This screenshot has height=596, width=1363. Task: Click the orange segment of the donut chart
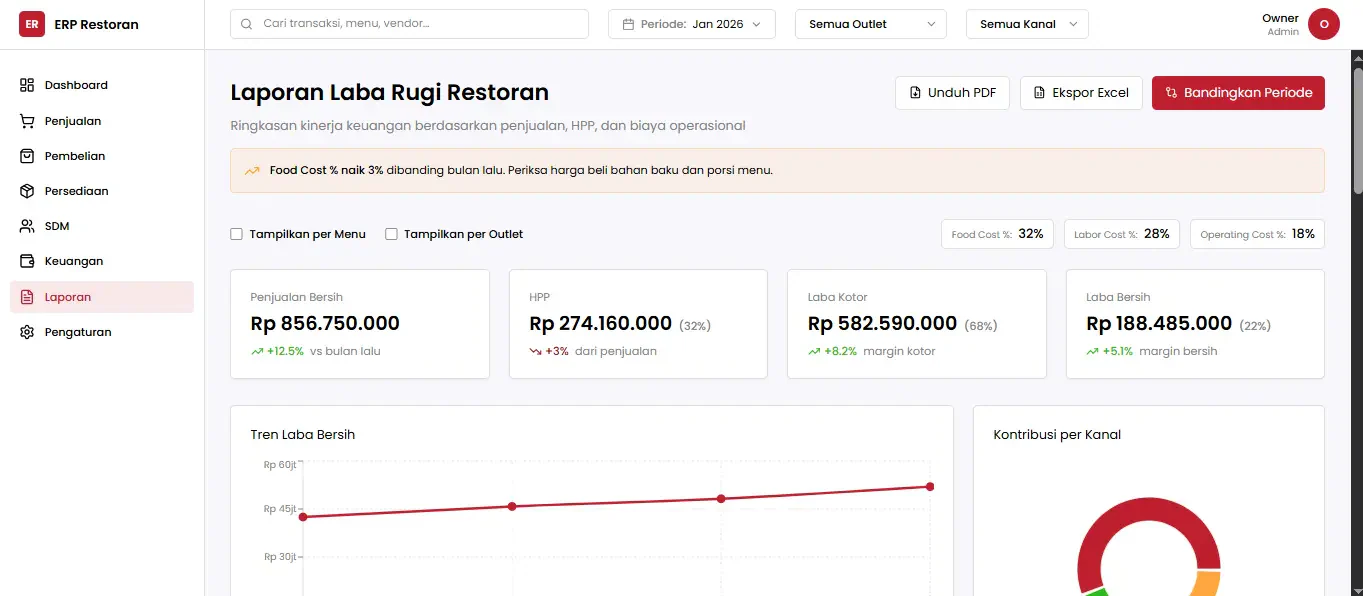pyautogui.click(x=1208, y=584)
